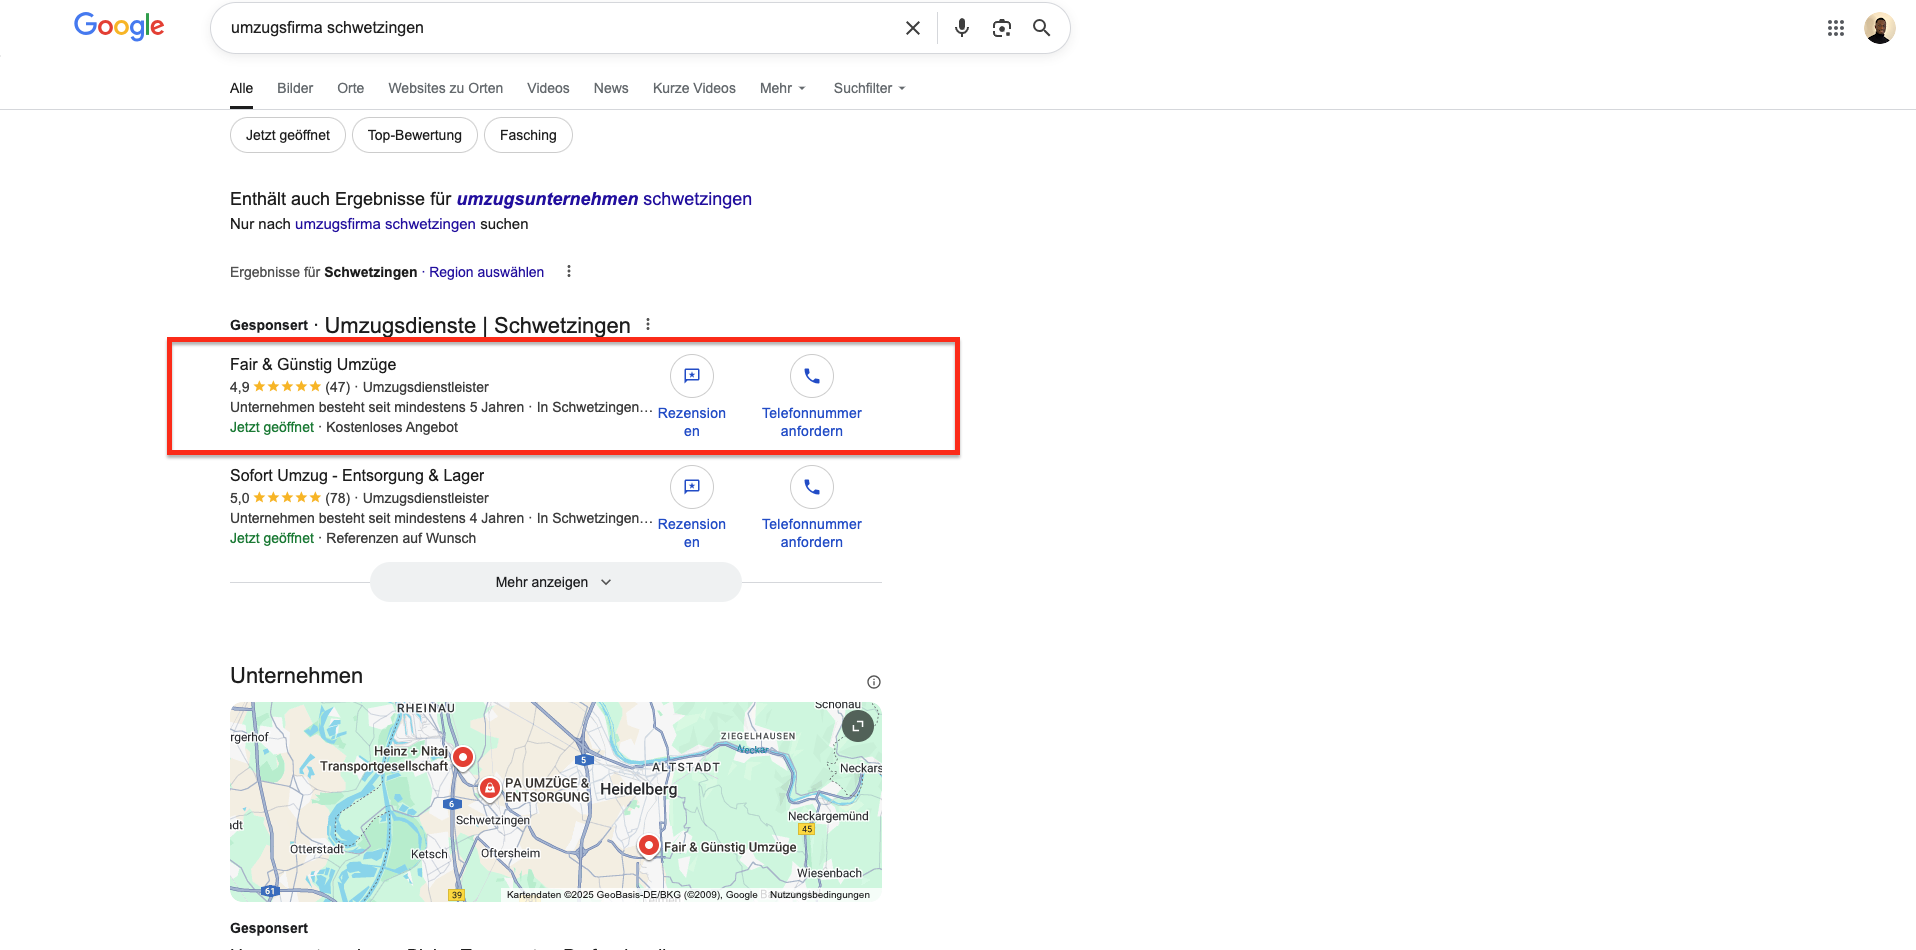Click the Heidelberg label on the map
This screenshot has width=1916, height=950.
pos(638,789)
